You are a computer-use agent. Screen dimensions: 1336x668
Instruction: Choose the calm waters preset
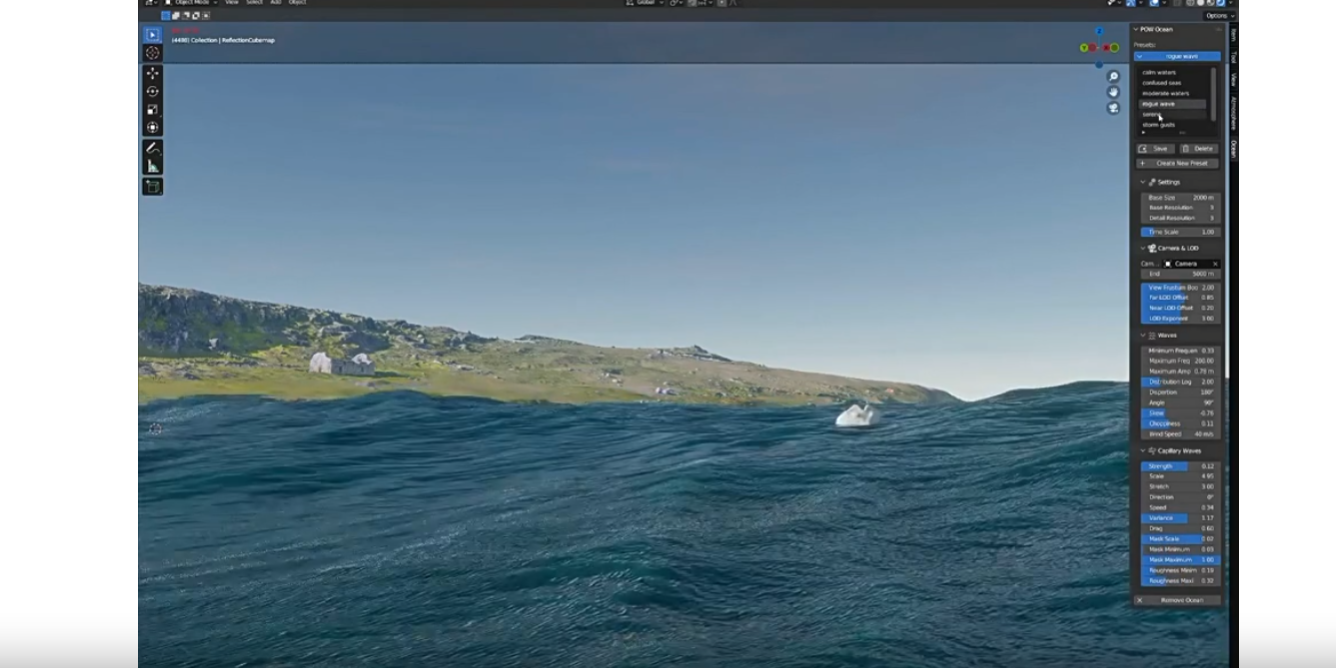pos(1159,72)
